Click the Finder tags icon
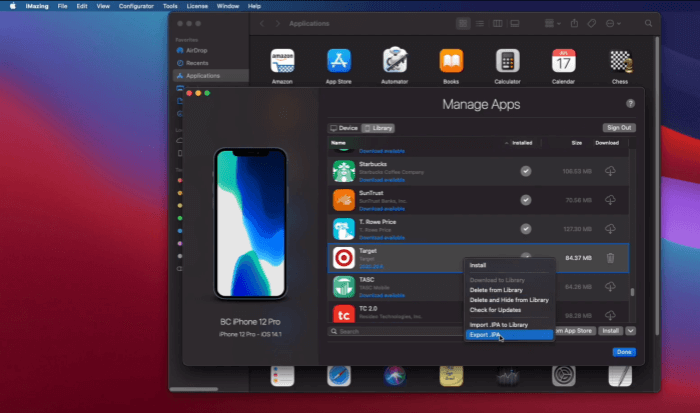The image size is (700, 413). 592,23
